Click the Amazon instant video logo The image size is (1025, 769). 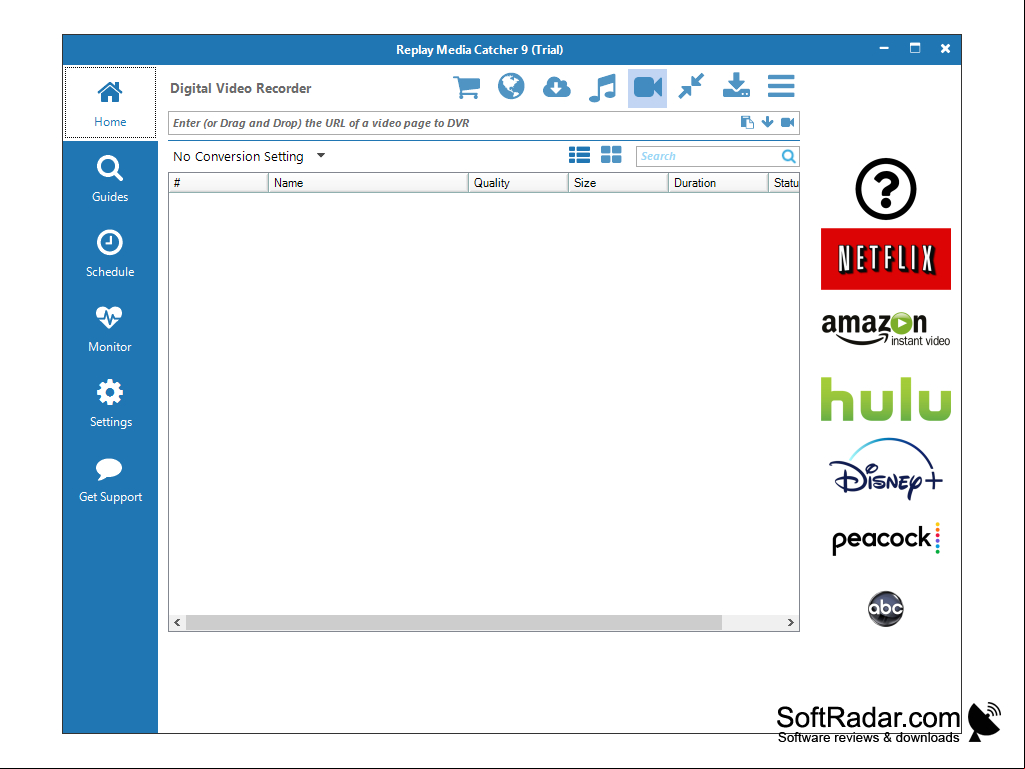[886, 329]
